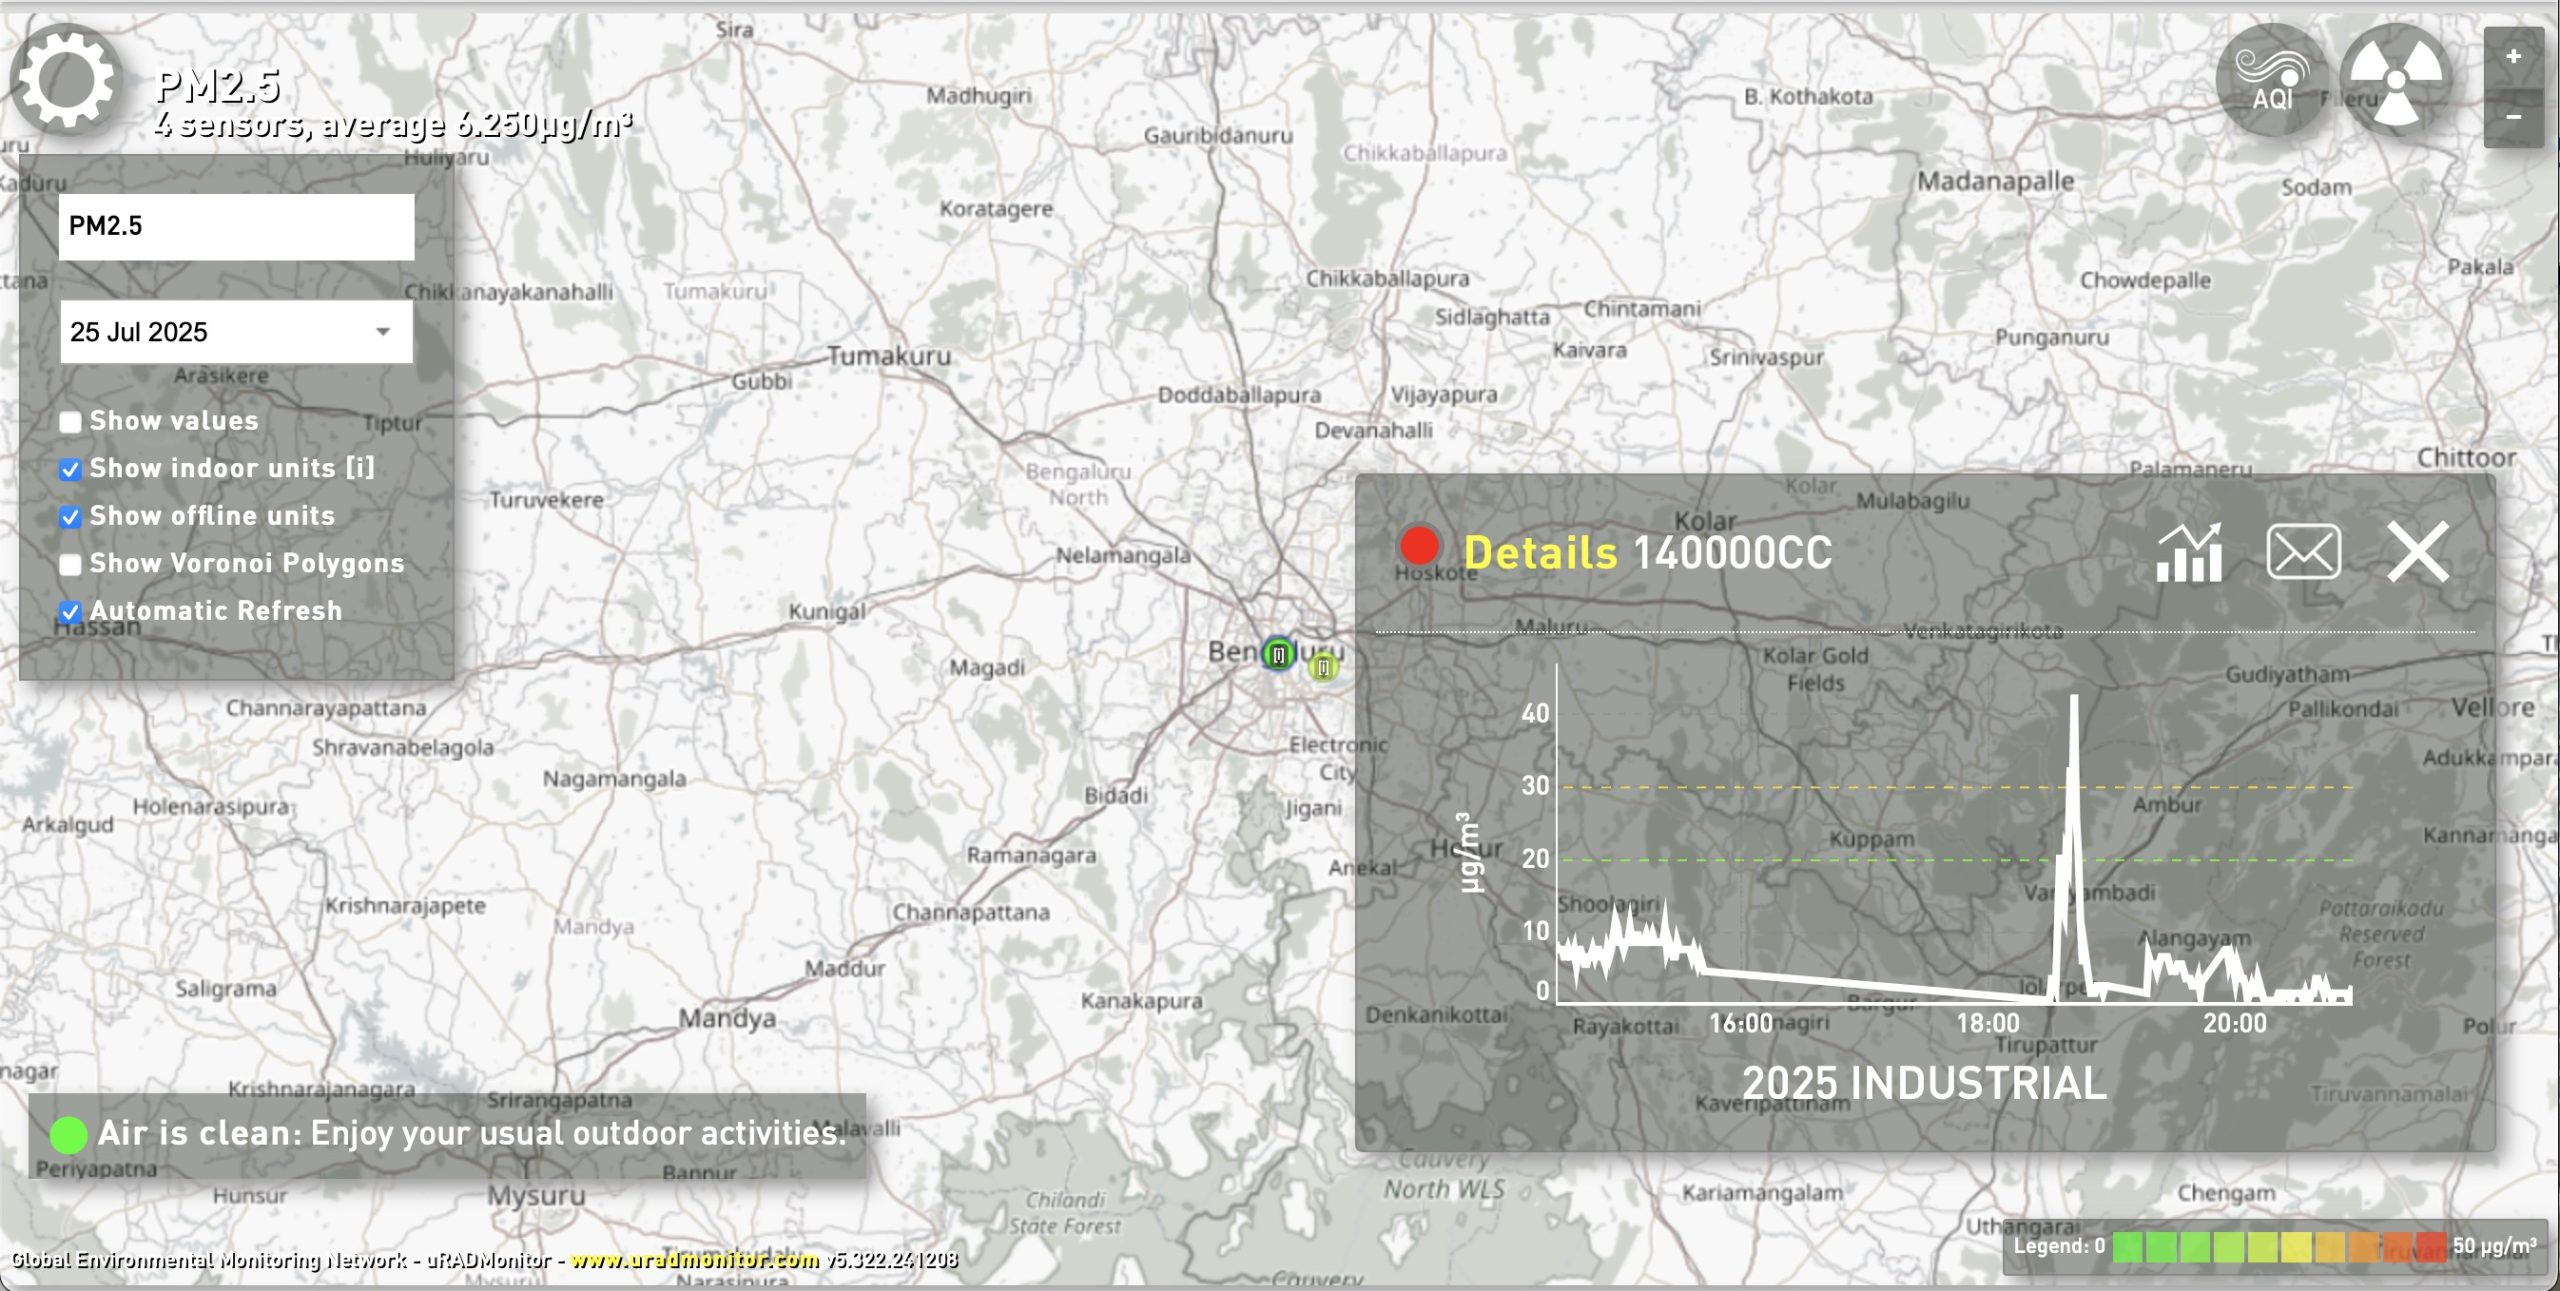Click Ramanagara label on the map
Screen dimensions: 2560x1291
1031,856
